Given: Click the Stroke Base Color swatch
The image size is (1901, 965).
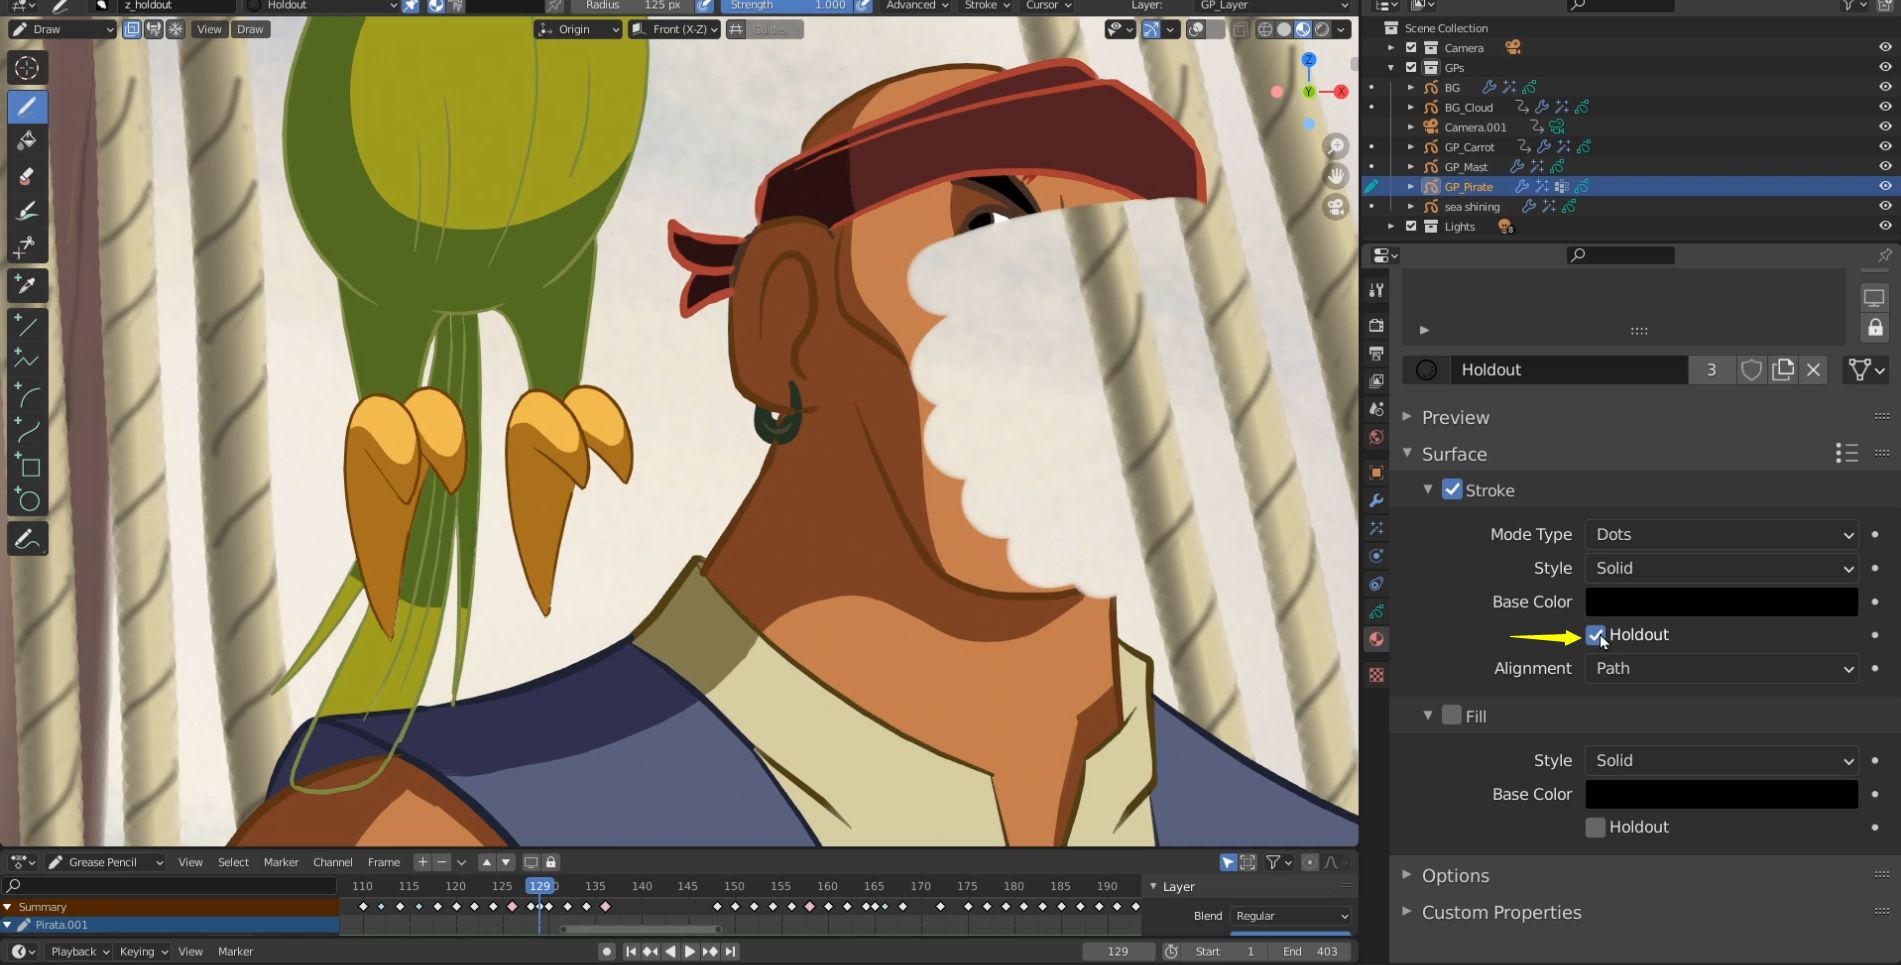Looking at the screenshot, I should tap(1722, 602).
